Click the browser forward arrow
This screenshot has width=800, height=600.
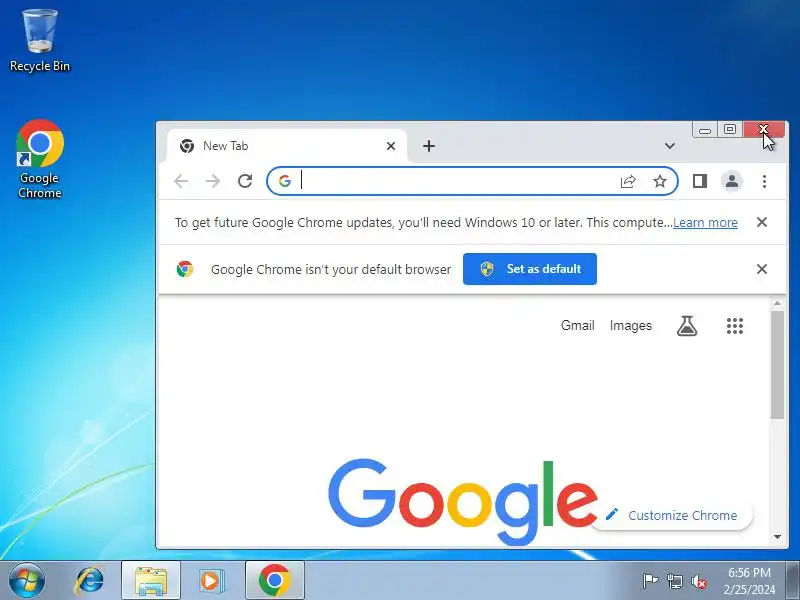pyautogui.click(x=213, y=181)
